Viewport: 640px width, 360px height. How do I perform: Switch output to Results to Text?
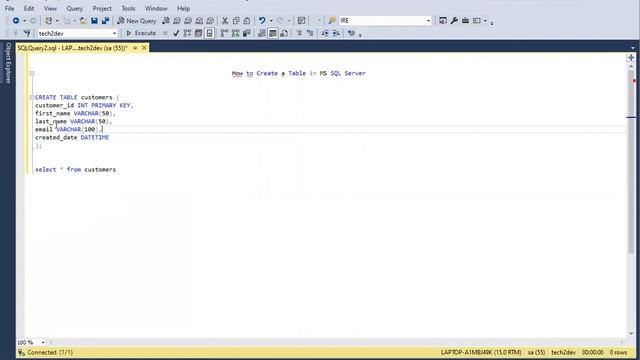coord(262,33)
